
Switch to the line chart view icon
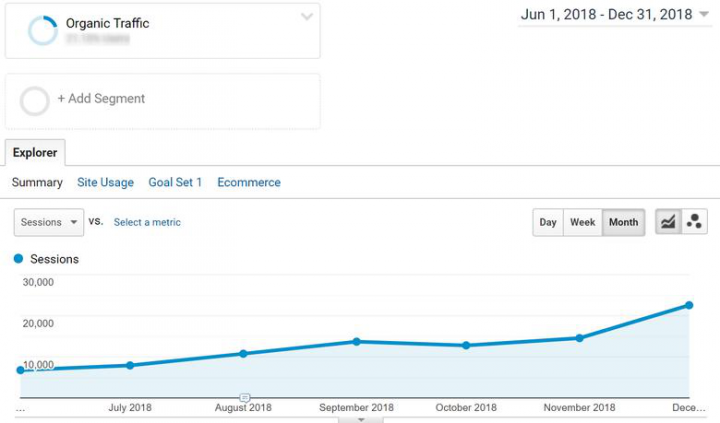coord(667,222)
